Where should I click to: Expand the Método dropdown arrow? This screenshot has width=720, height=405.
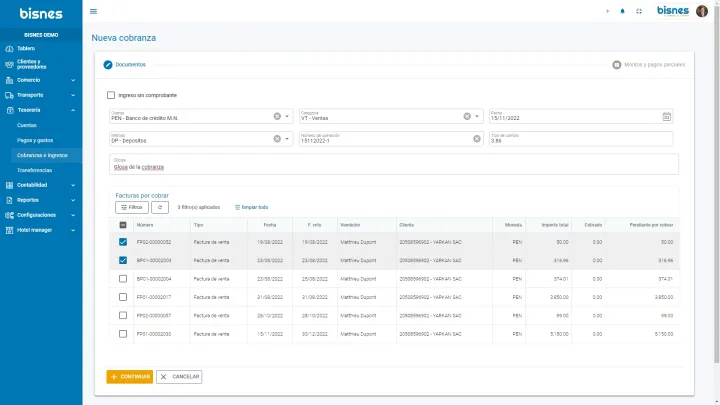point(288,139)
